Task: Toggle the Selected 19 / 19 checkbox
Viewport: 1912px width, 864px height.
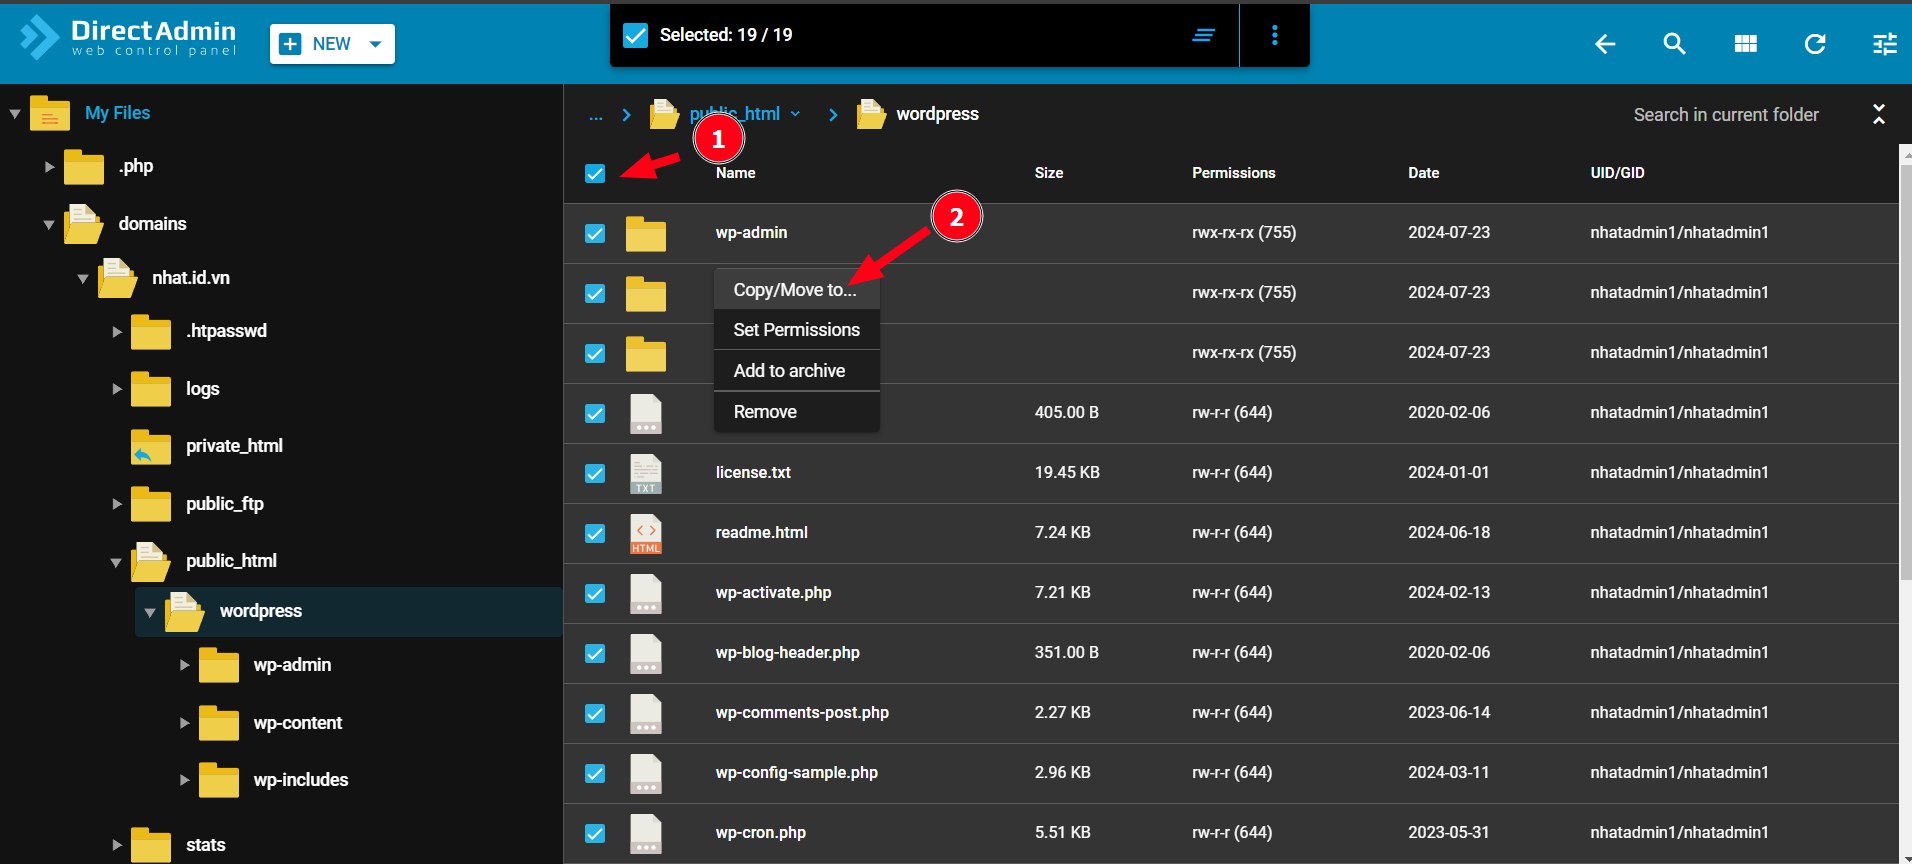Action: tap(636, 35)
